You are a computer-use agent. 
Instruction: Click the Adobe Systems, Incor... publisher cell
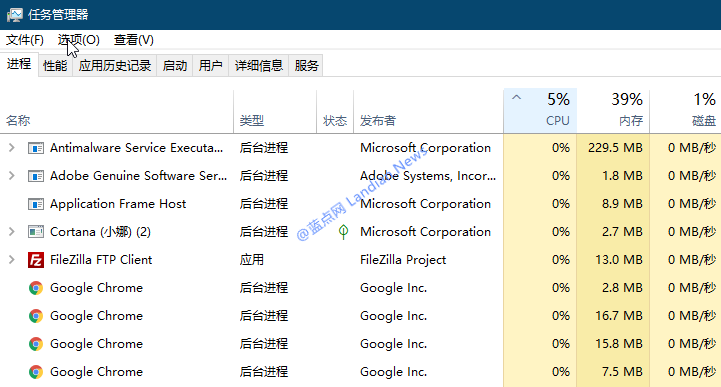(x=428, y=176)
